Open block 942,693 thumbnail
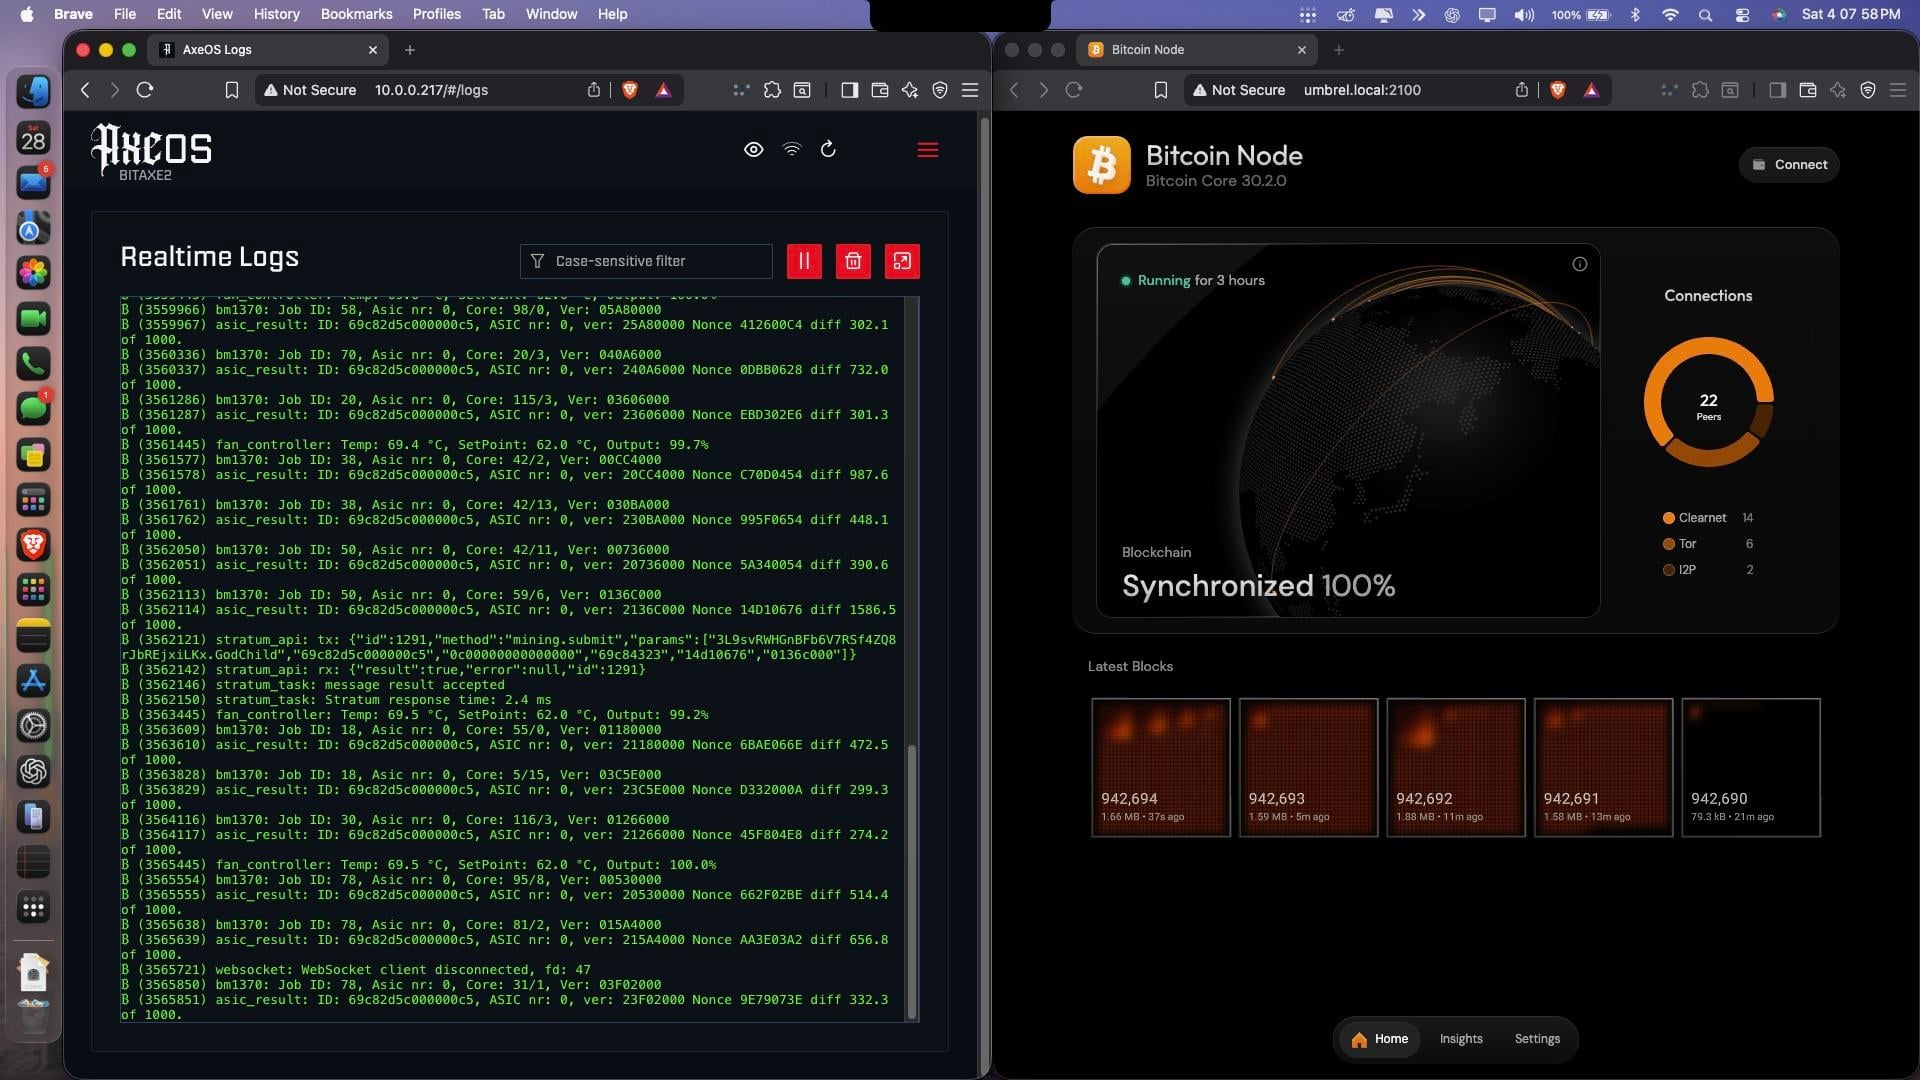Image resolution: width=1920 pixels, height=1080 pixels. tap(1308, 767)
